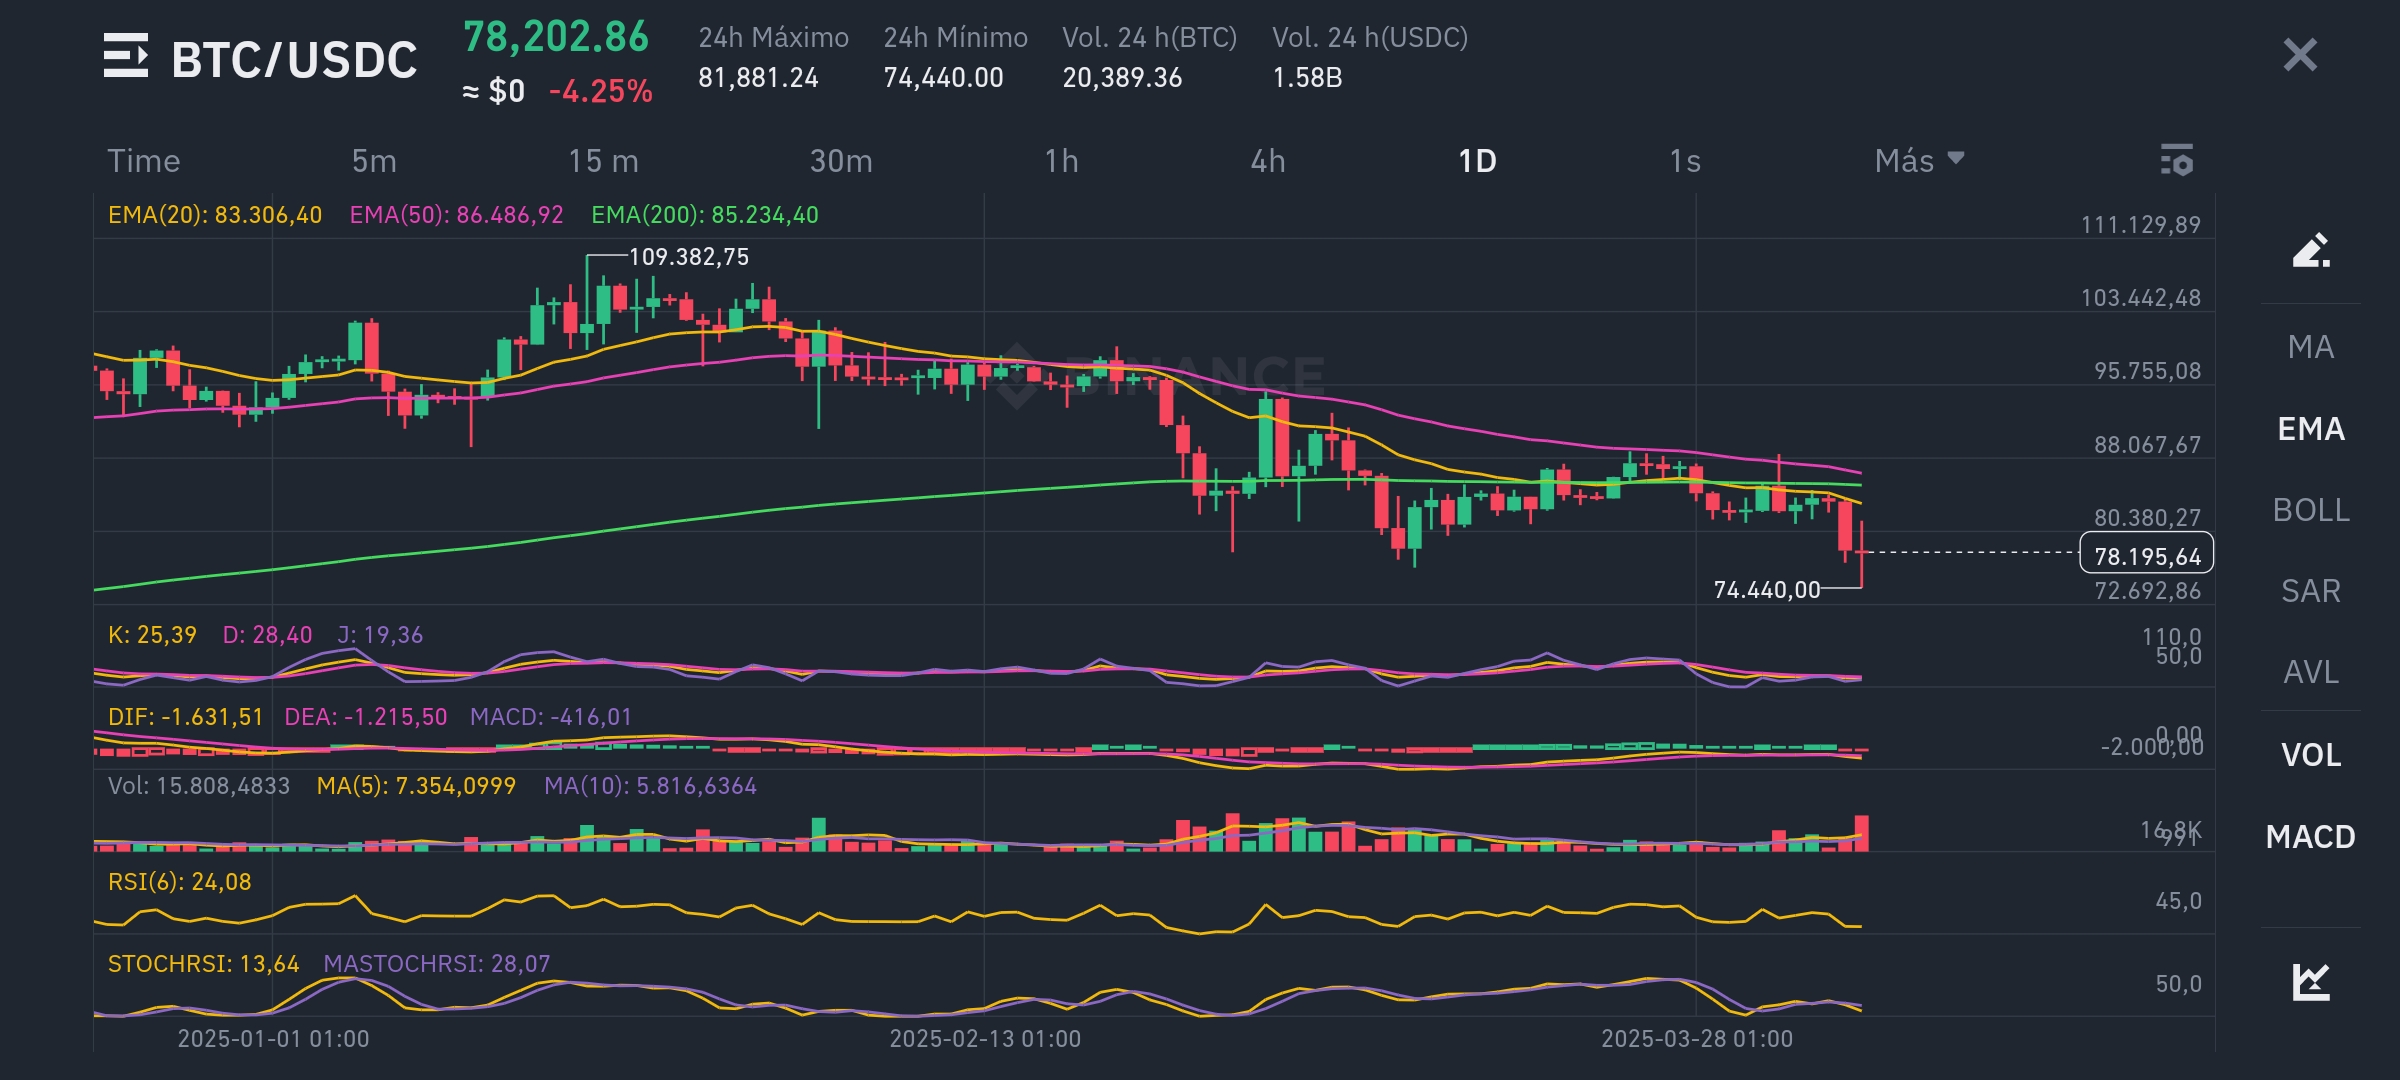2400x1080 pixels.
Task: Toggle the SAR indicator
Action: click(2311, 591)
